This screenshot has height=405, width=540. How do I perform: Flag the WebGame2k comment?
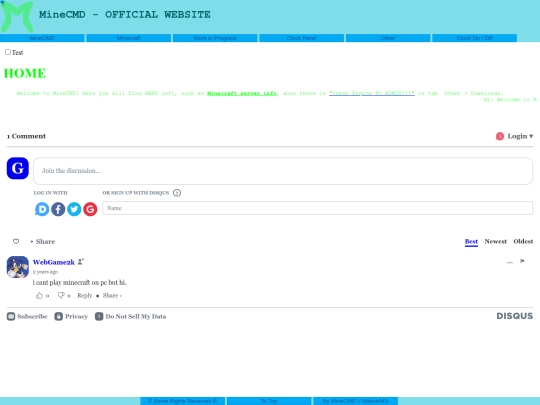click(522, 261)
